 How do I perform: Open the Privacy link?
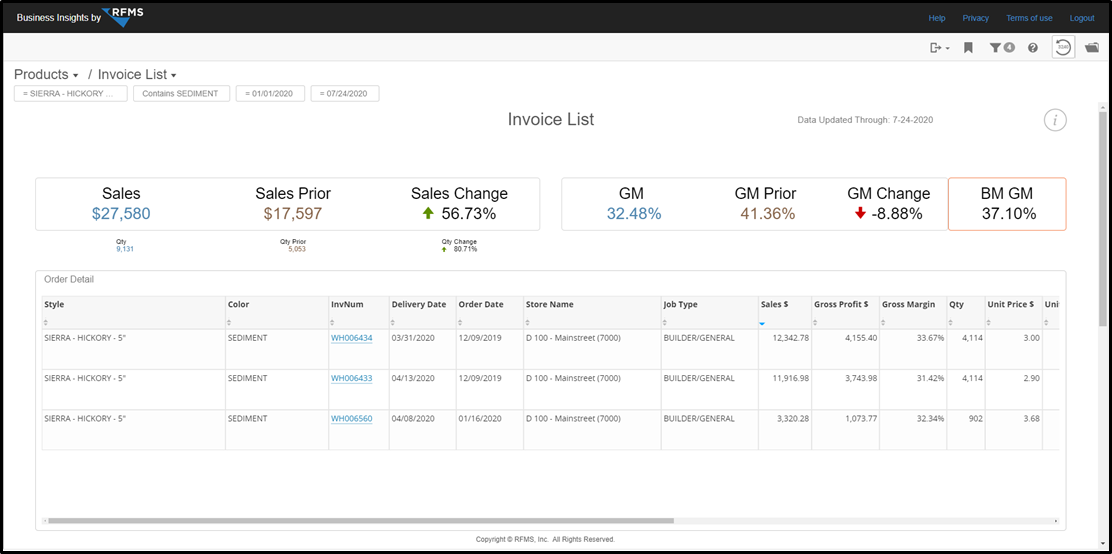975,18
